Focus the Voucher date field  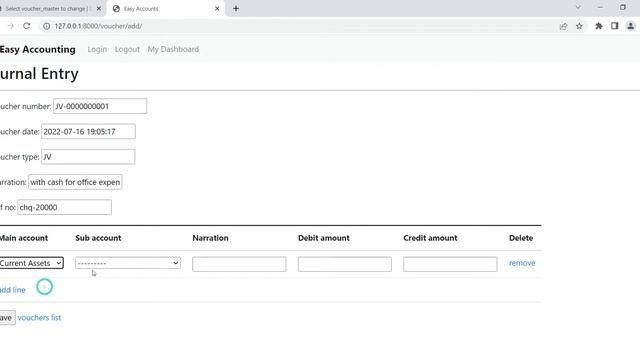point(88,131)
